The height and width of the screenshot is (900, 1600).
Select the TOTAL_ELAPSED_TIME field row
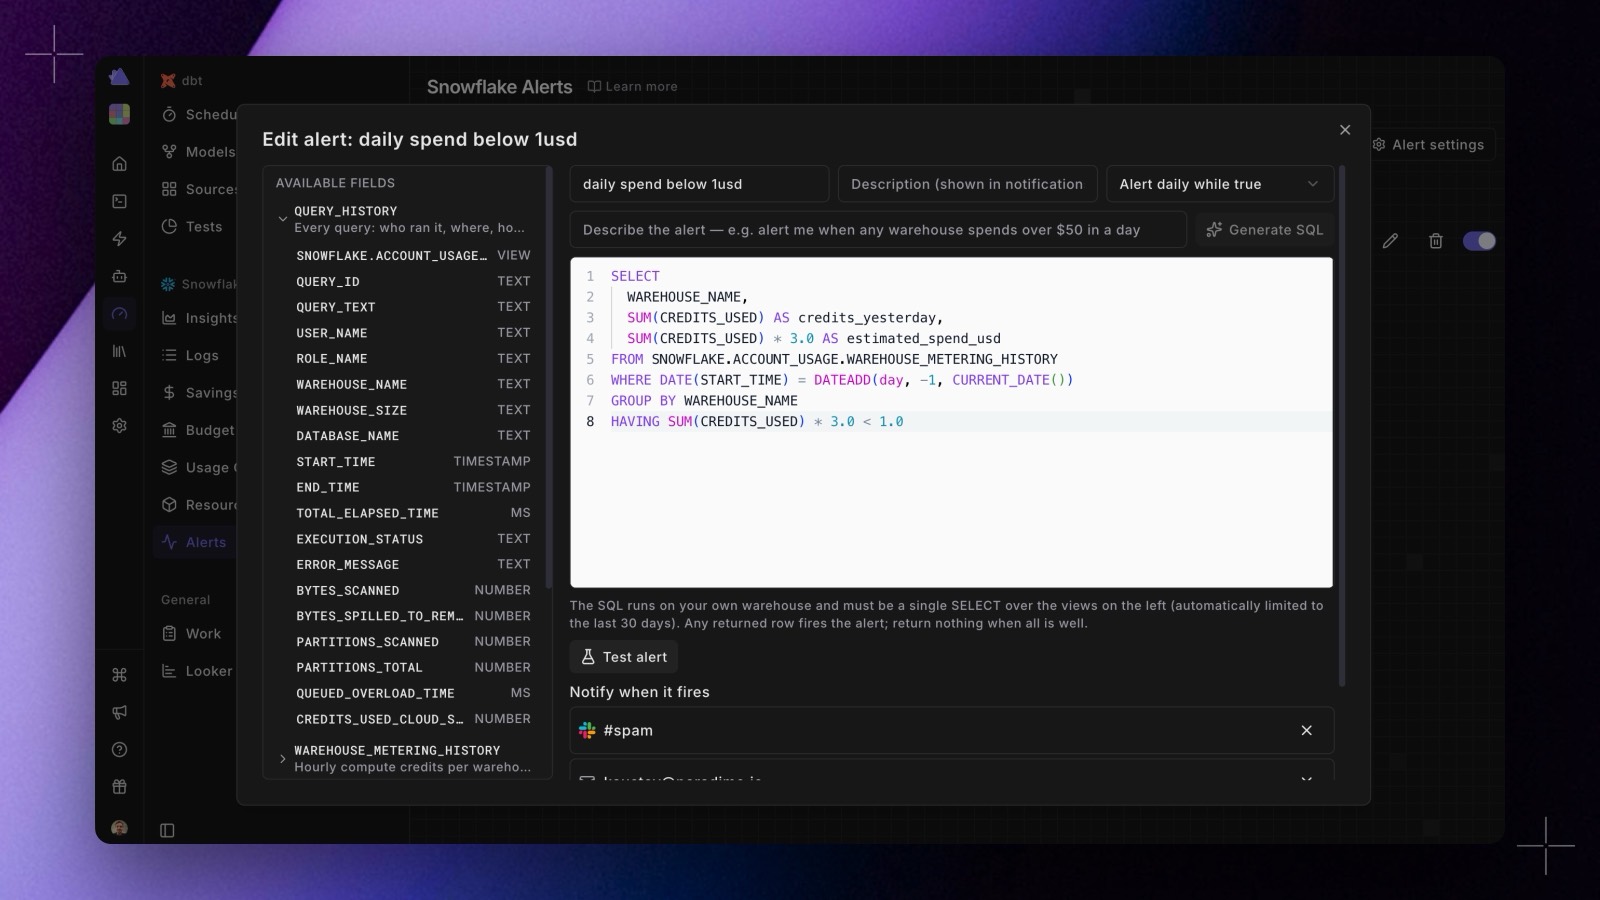click(413, 513)
